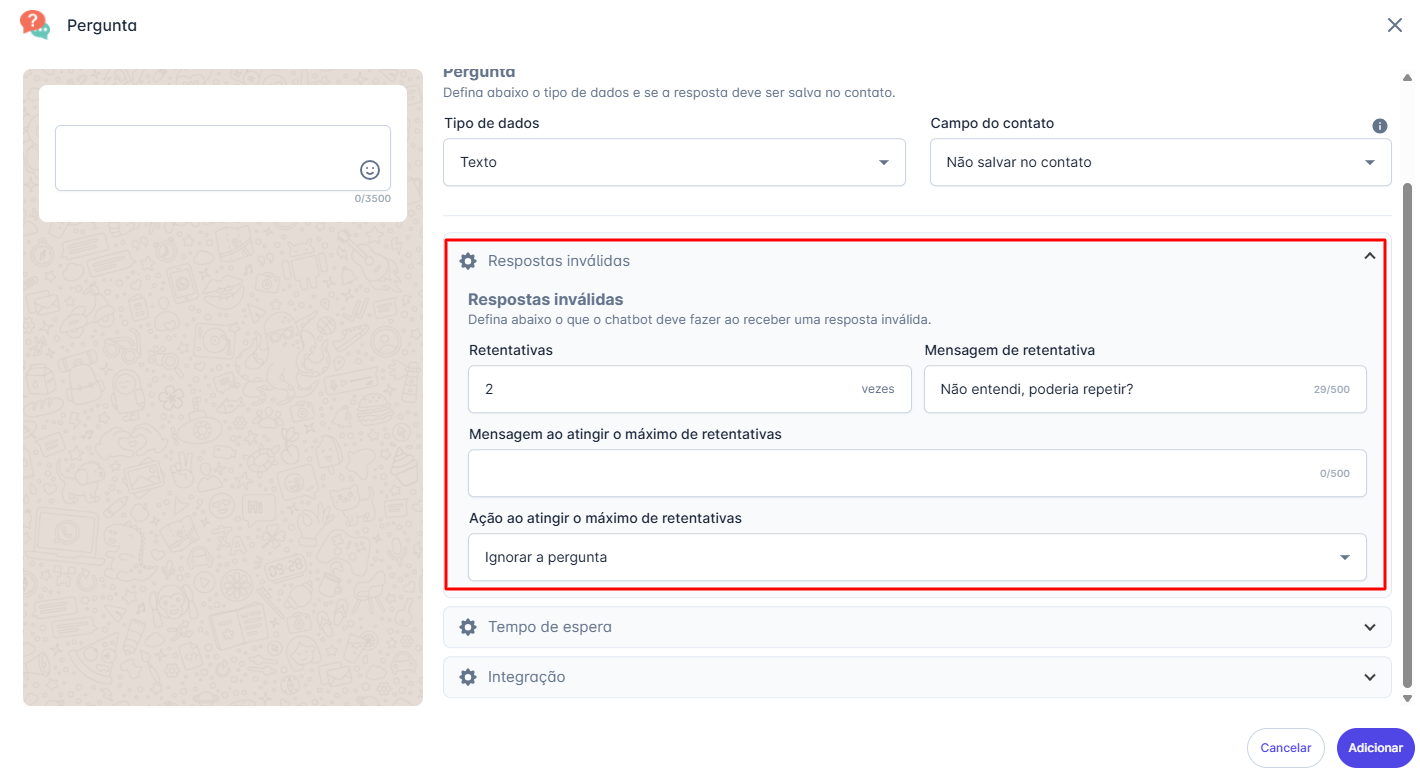Click the max retries message field
1420x782 pixels.
890,473
